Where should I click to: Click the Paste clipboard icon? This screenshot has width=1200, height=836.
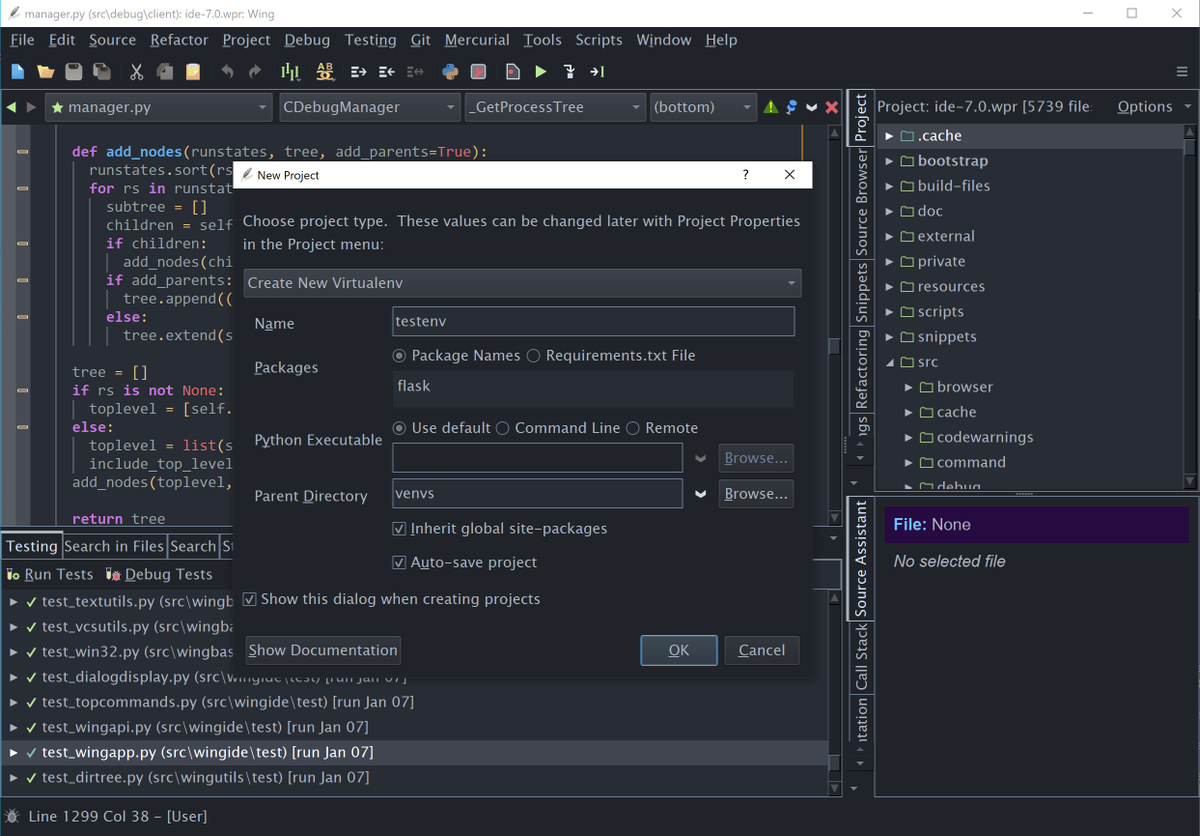point(193,72)
